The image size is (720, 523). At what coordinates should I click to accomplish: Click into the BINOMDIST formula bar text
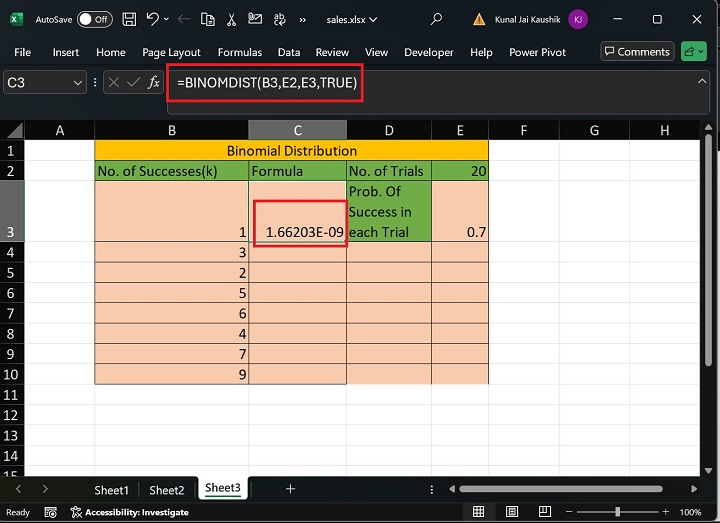[x=267, y=83]
